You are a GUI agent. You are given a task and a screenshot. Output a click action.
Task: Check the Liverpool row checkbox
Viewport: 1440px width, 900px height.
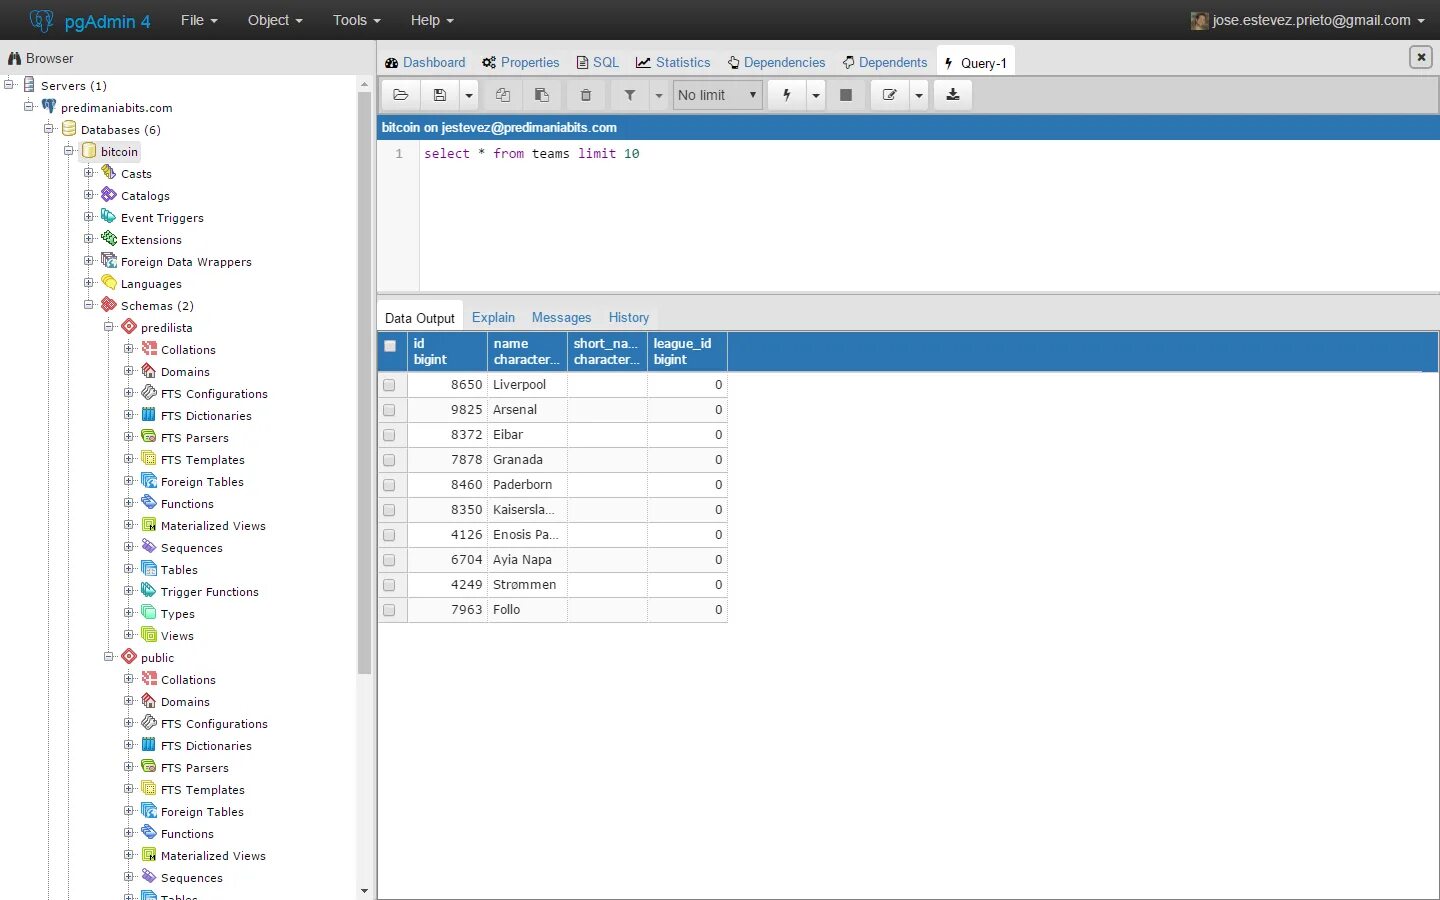point(389,385)
